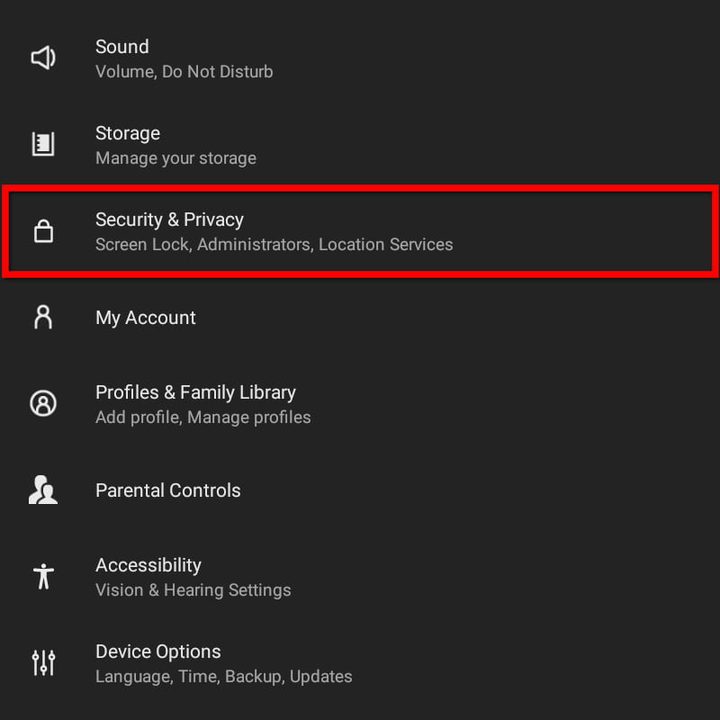Click the person icon for My Account
The width and height of the screenshot is (720, 720).
[x=43, y=317]
